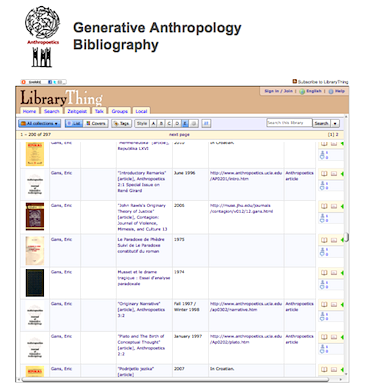Click members icon in Introductory Remarks row
The height and width of the screenshot is (388, 366).
coord(323,183)
